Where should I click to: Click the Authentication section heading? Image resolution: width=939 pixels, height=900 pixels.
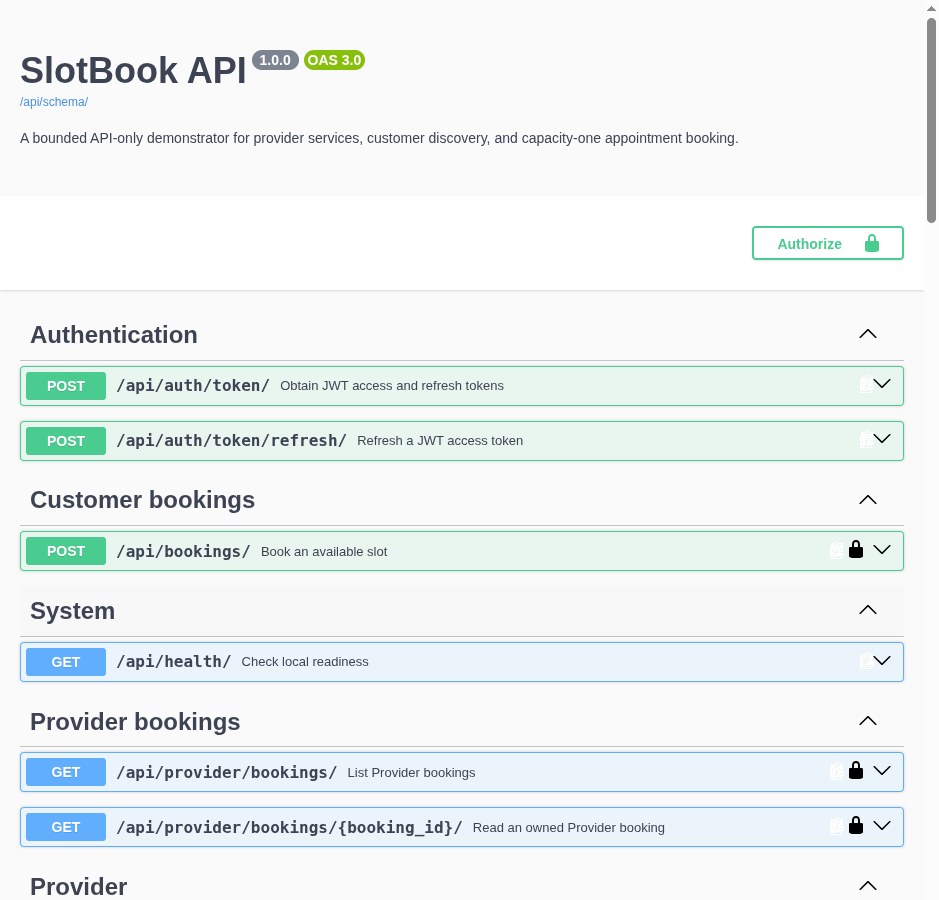click(114, 335)
